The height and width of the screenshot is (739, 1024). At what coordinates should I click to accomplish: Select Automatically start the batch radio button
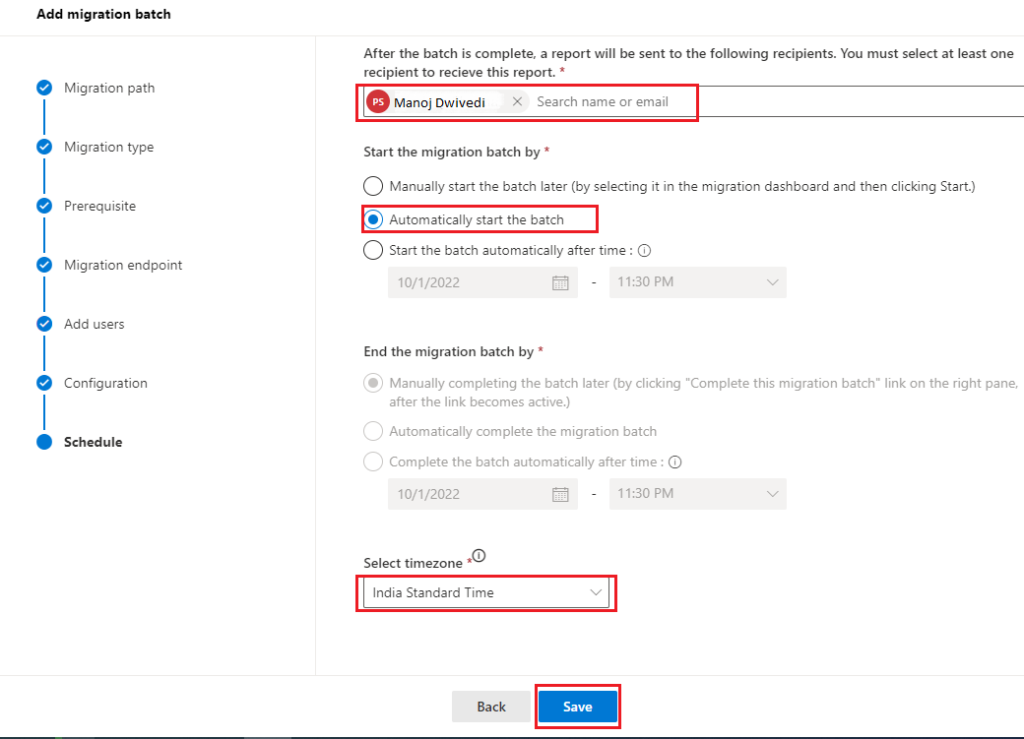coord(373,220)
